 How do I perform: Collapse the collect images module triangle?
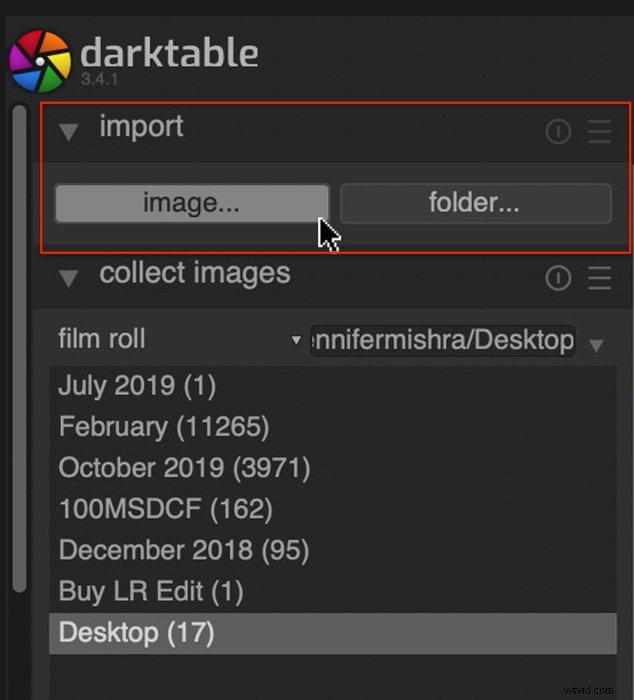coord(69,278)
